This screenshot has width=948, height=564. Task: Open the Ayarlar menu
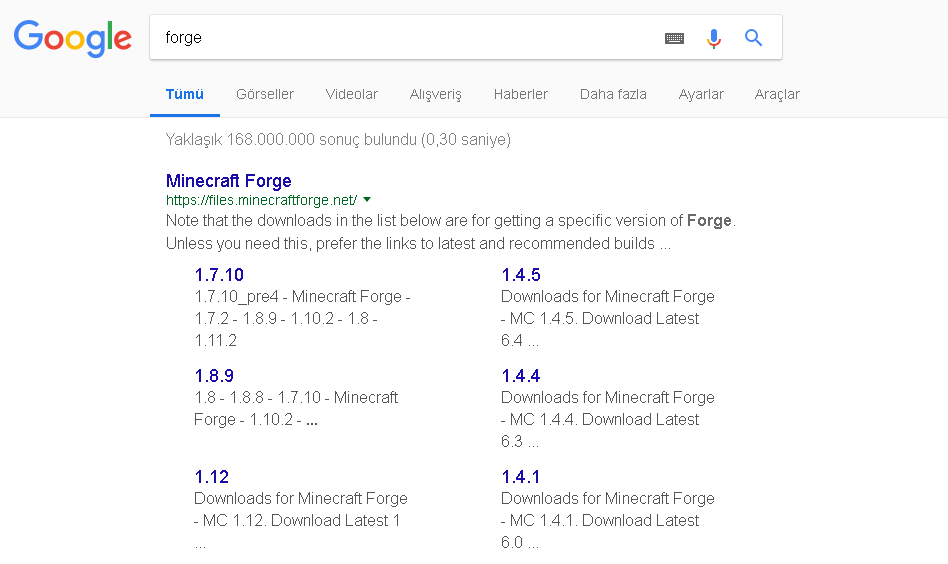[701, 95]
